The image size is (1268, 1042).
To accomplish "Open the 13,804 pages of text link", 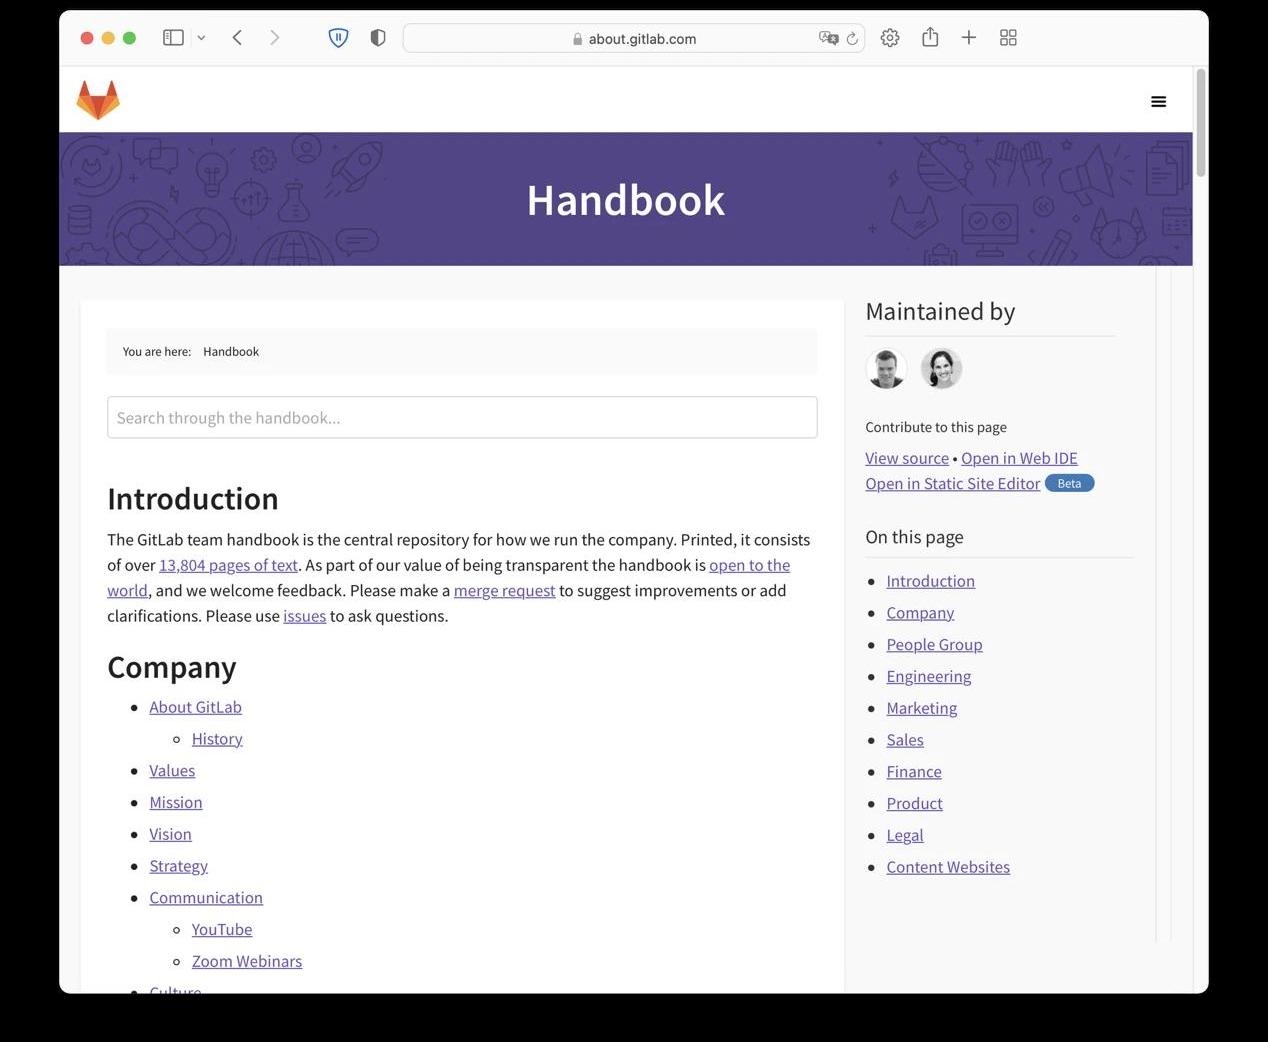I will click(x=228, y=565).
